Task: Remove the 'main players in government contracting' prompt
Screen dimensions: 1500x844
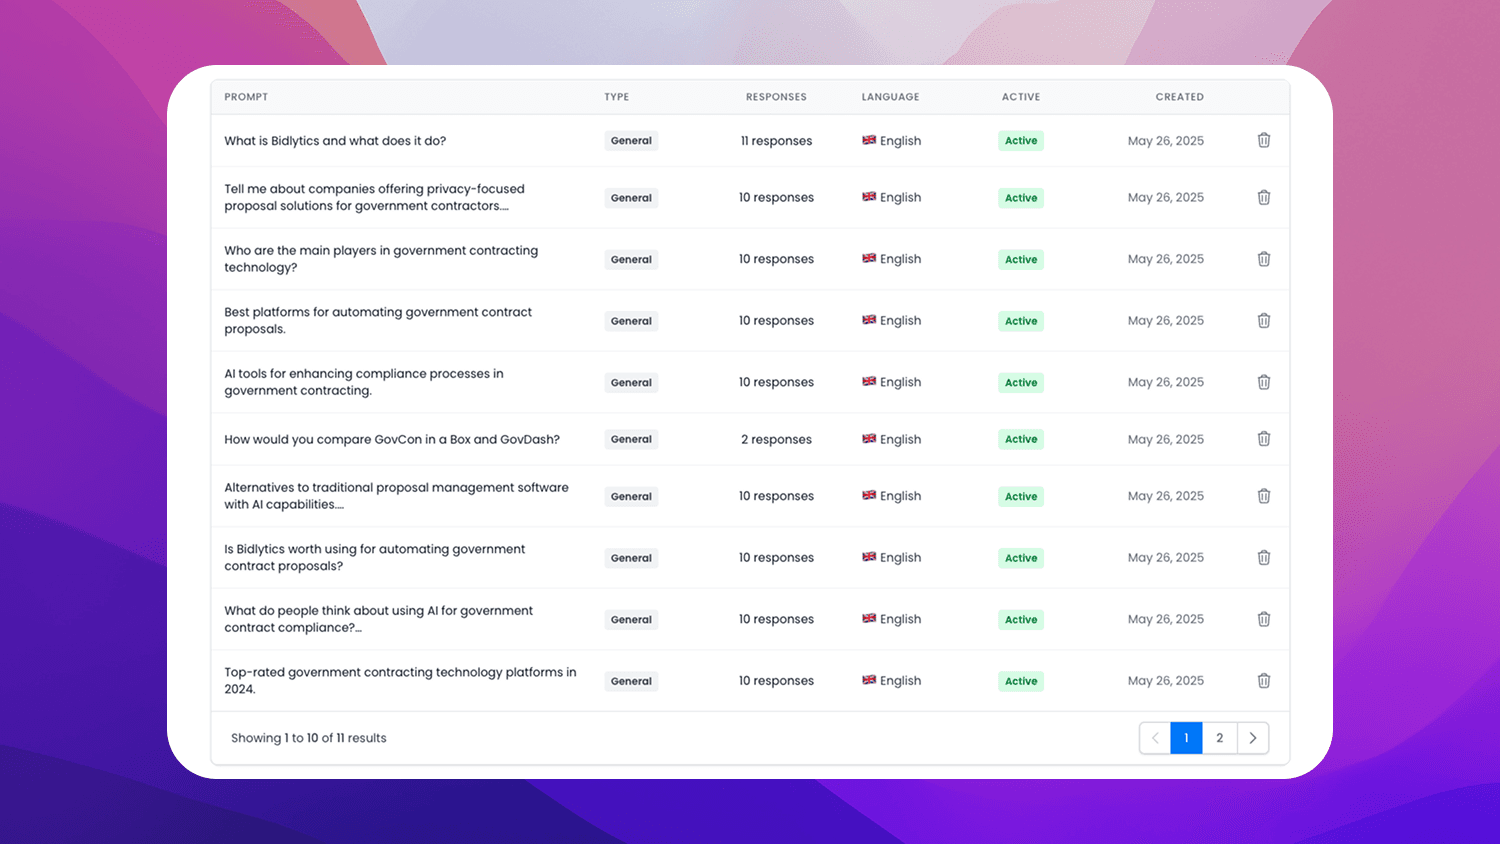Action: pyautogui.click(x=1263, y=258)
